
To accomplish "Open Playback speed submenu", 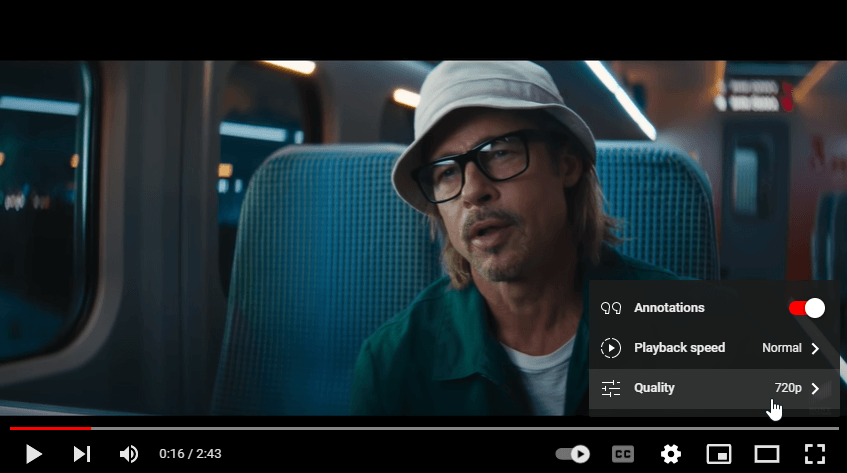I will coord(714,348).
